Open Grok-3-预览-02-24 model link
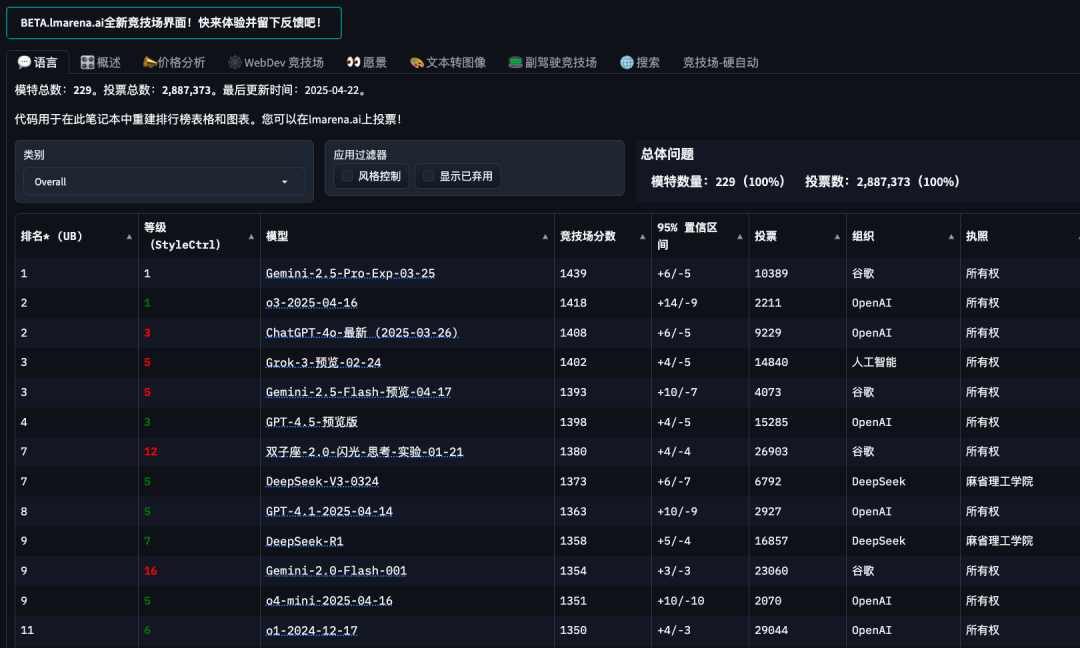This screenshot has height=648, width=1080. click(323, 362)
